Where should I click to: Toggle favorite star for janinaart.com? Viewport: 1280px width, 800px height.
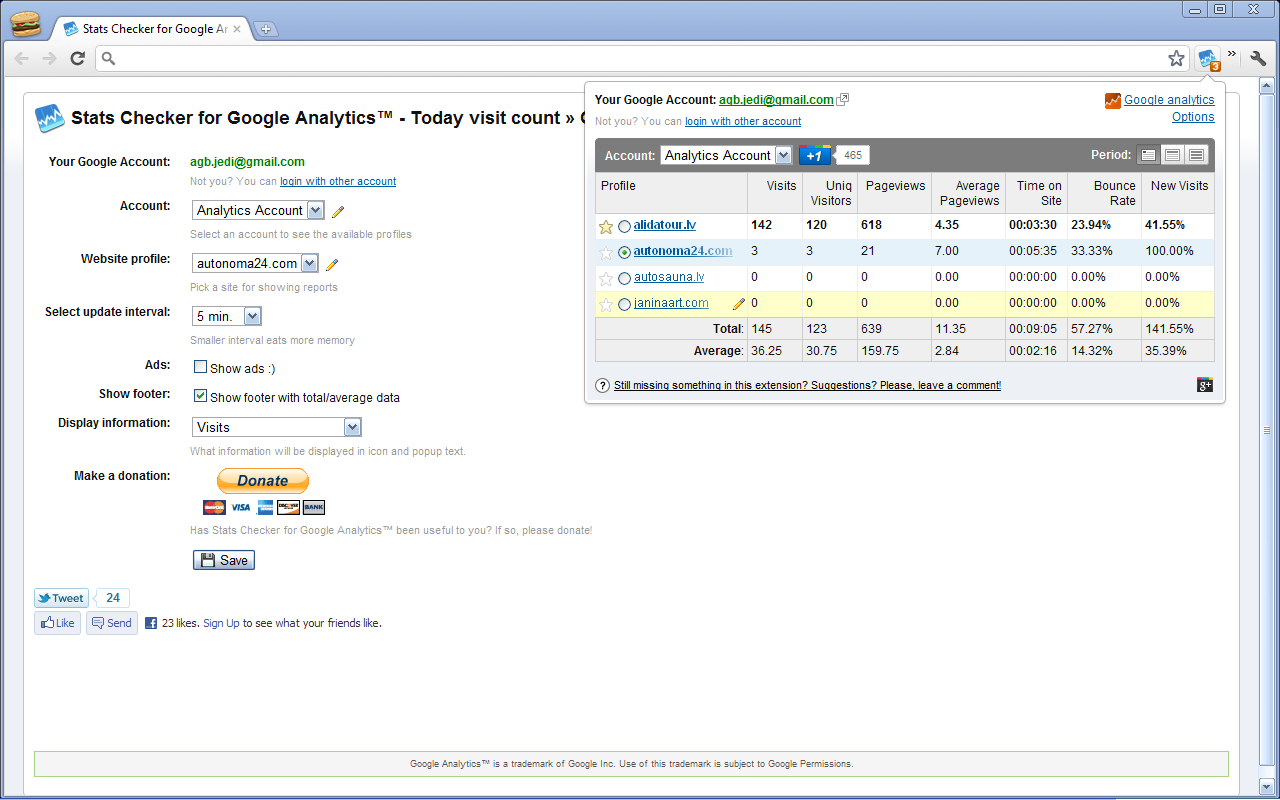(x=605, y=305)
